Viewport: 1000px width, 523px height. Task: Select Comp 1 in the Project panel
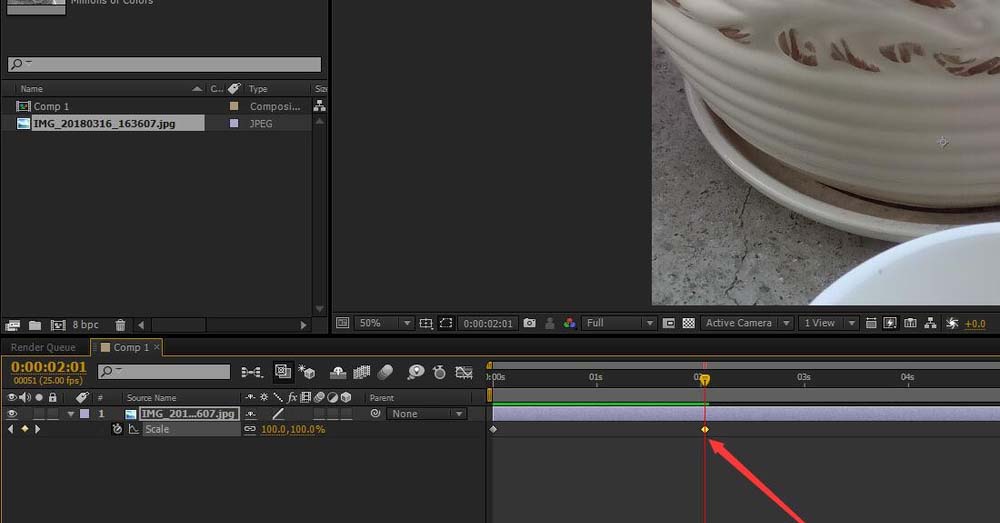pos(51,106)
